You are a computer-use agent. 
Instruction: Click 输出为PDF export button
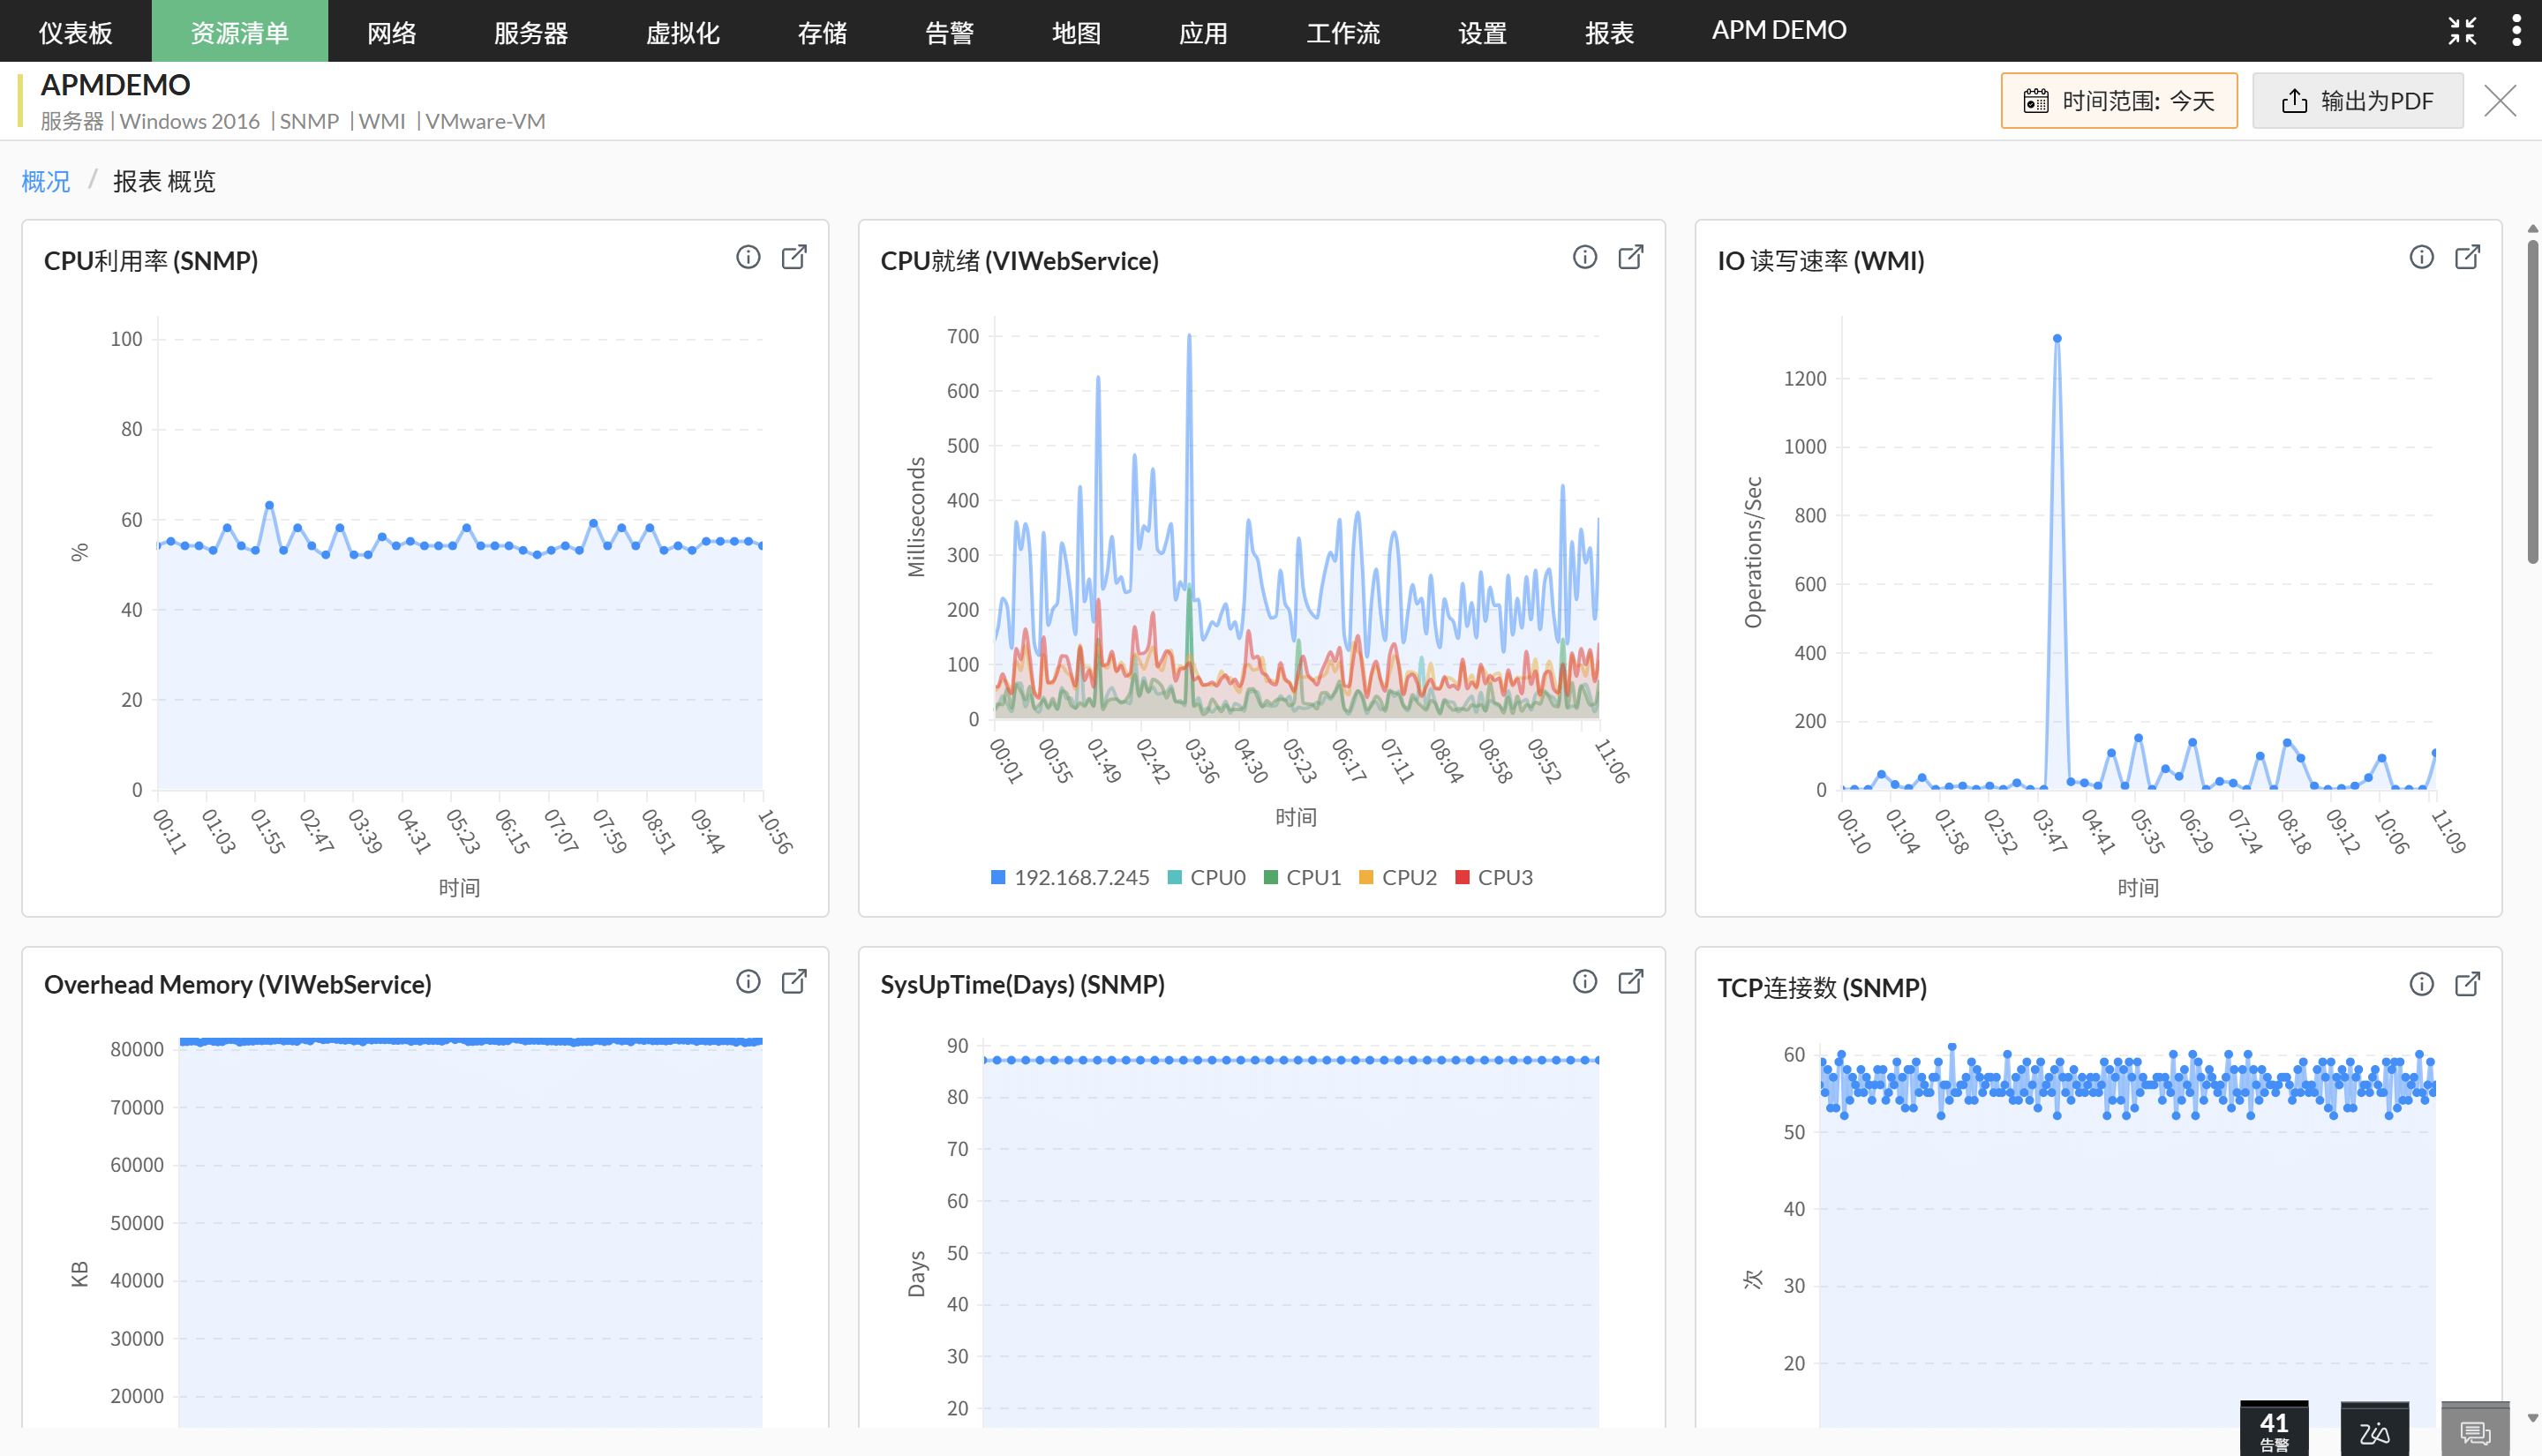click(x=2357, y=101)
